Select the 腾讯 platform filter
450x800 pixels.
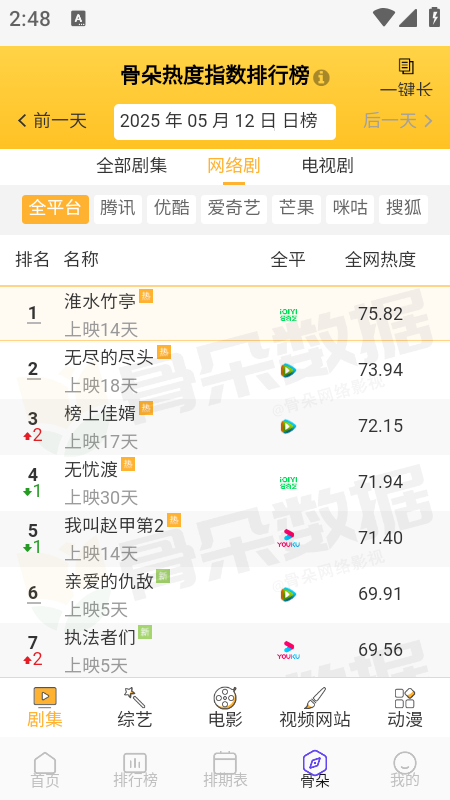click(118, 209)
